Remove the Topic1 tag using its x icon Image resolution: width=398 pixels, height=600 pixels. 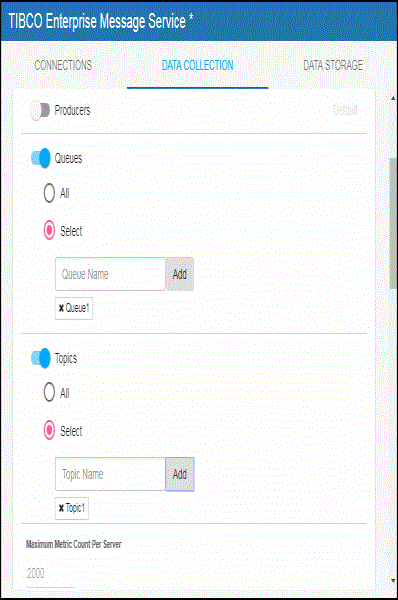pyautogui.click(x=61, y=508)
